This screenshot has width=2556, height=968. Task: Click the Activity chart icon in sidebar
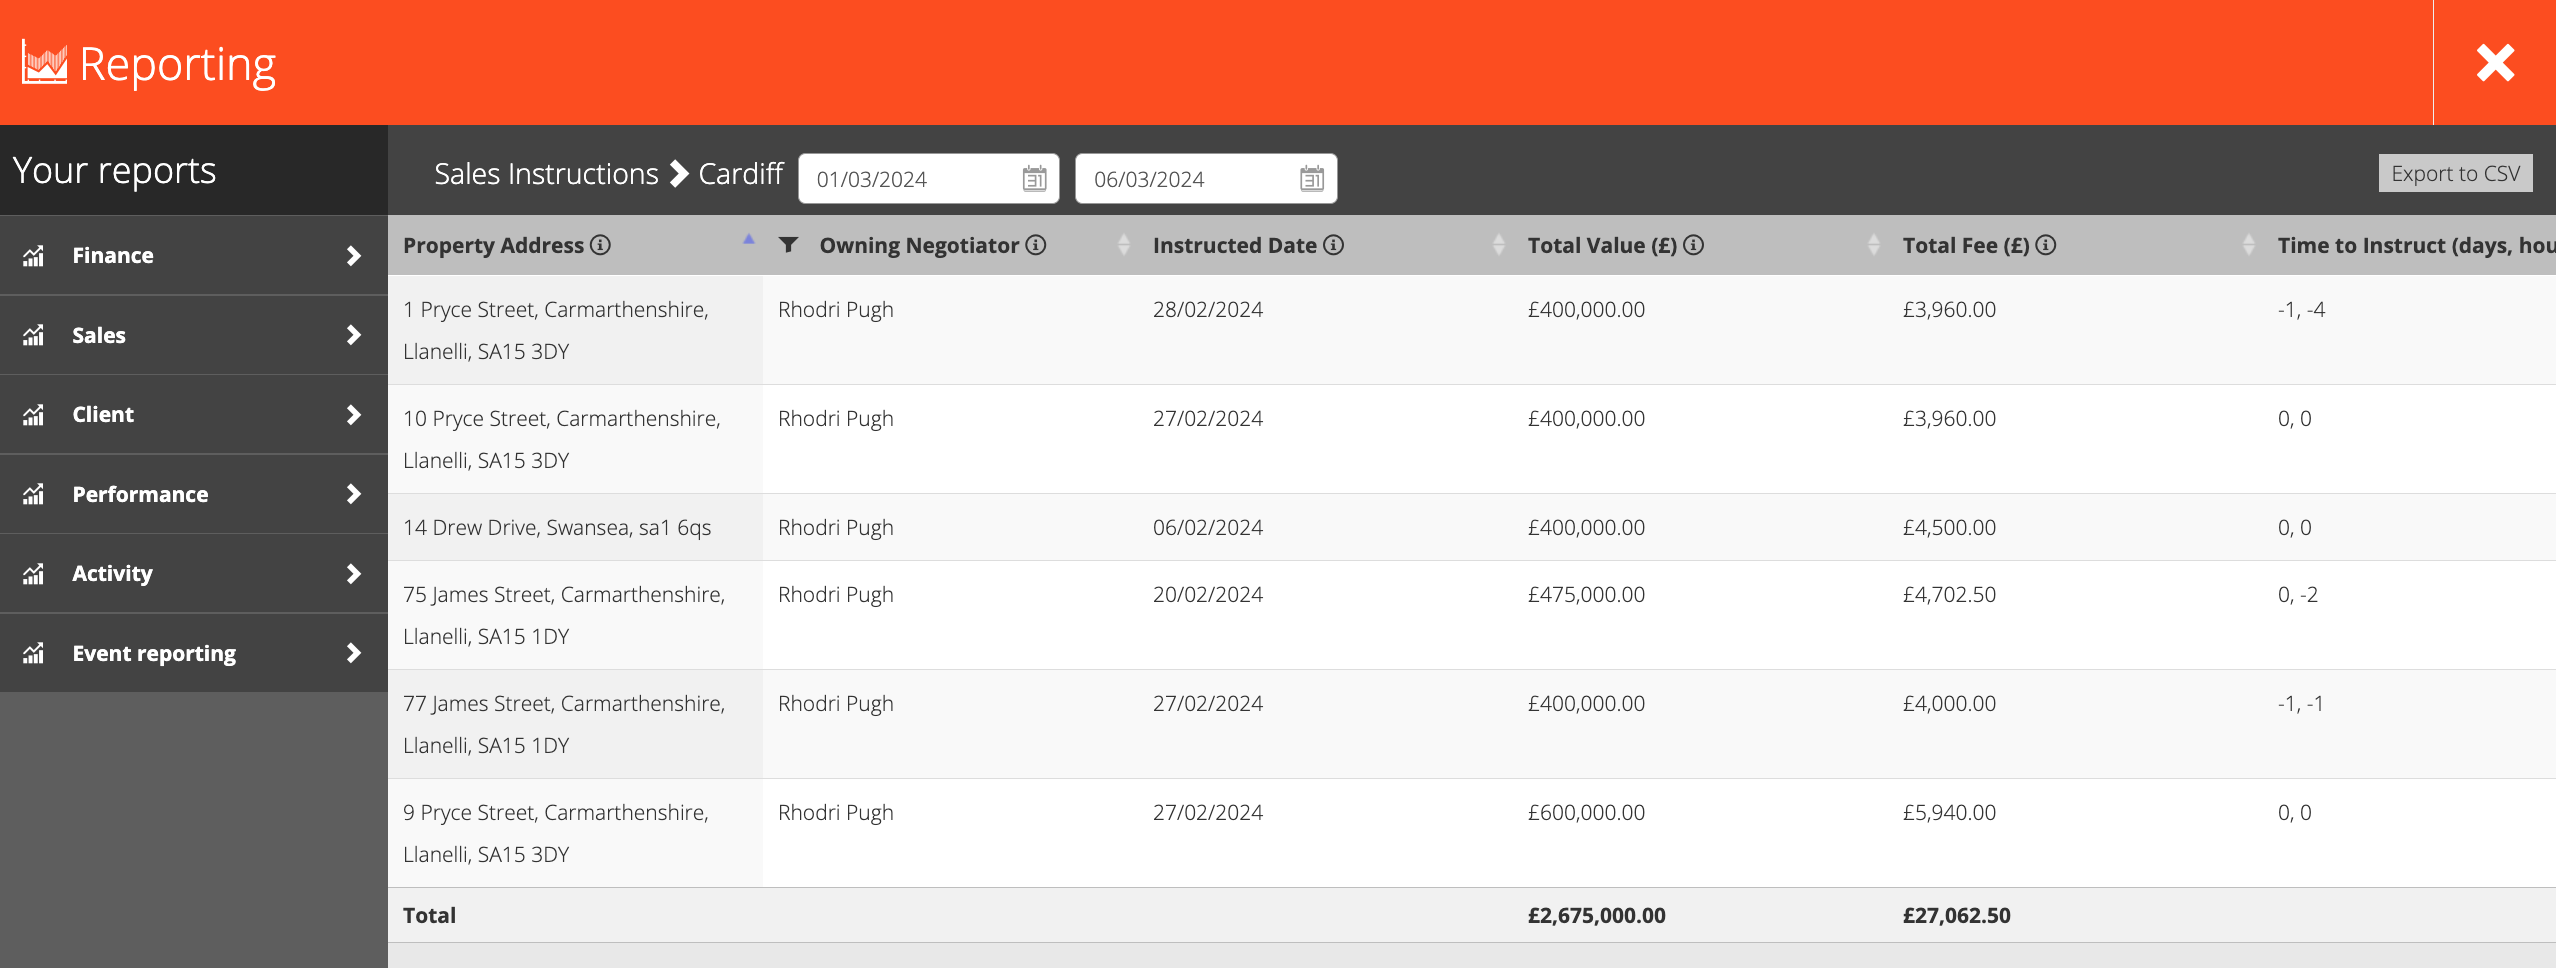34,573
